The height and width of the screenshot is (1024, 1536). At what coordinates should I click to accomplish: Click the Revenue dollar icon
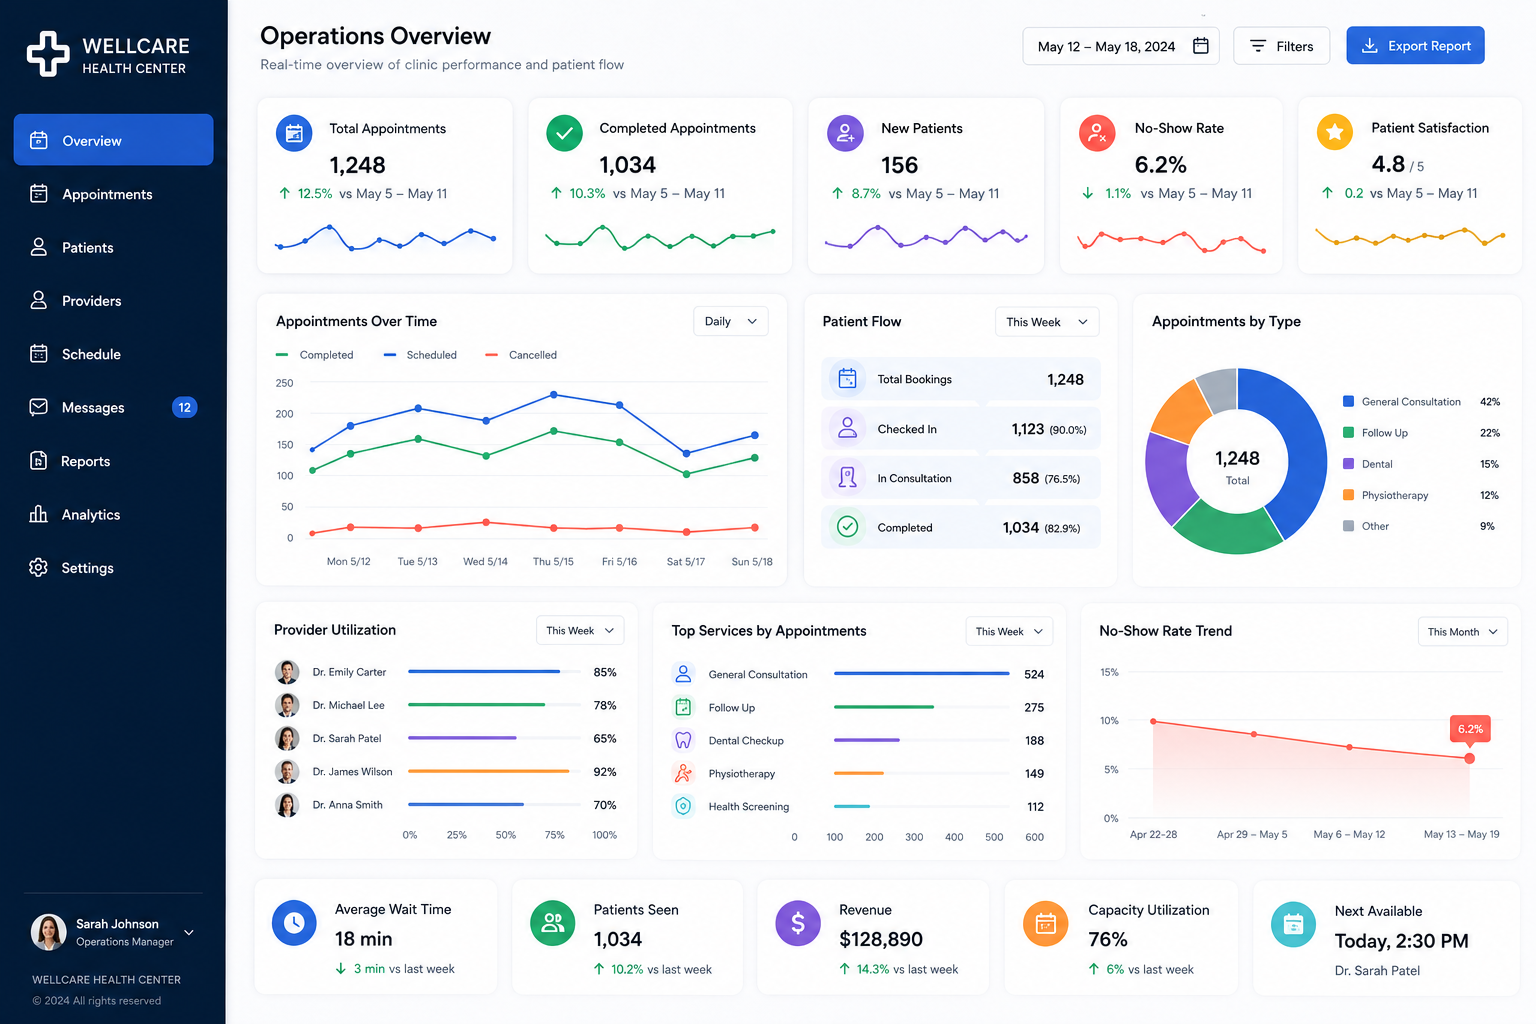(x=798, y=923)
